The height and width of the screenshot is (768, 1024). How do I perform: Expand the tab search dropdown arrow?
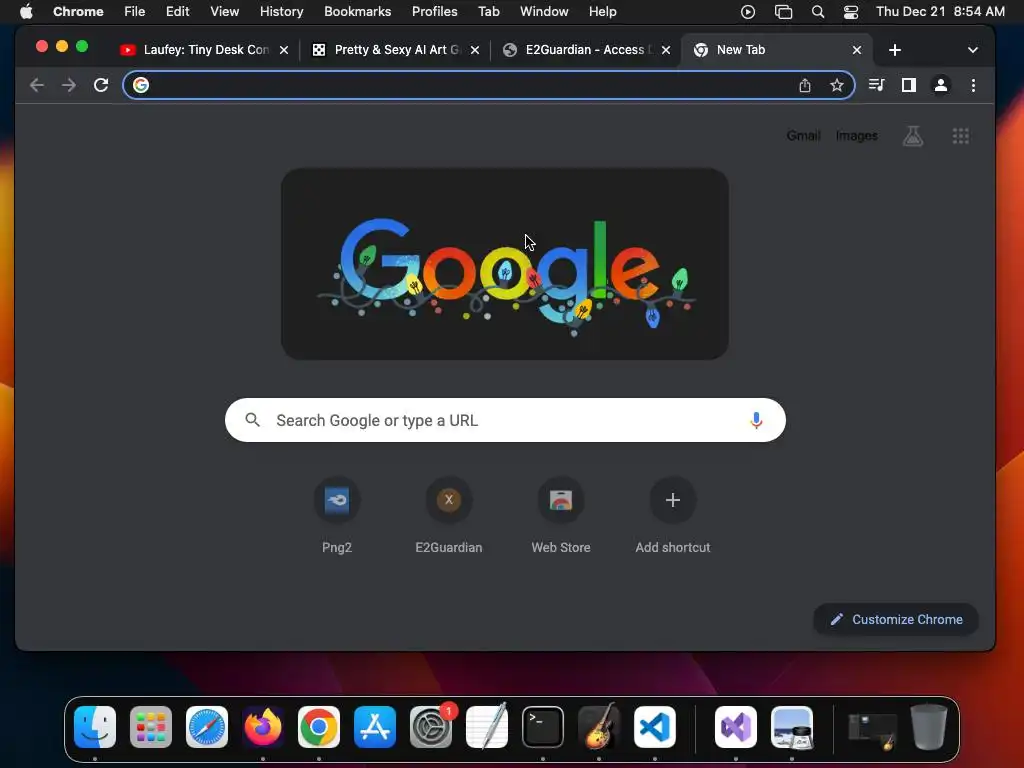point(972,50)
